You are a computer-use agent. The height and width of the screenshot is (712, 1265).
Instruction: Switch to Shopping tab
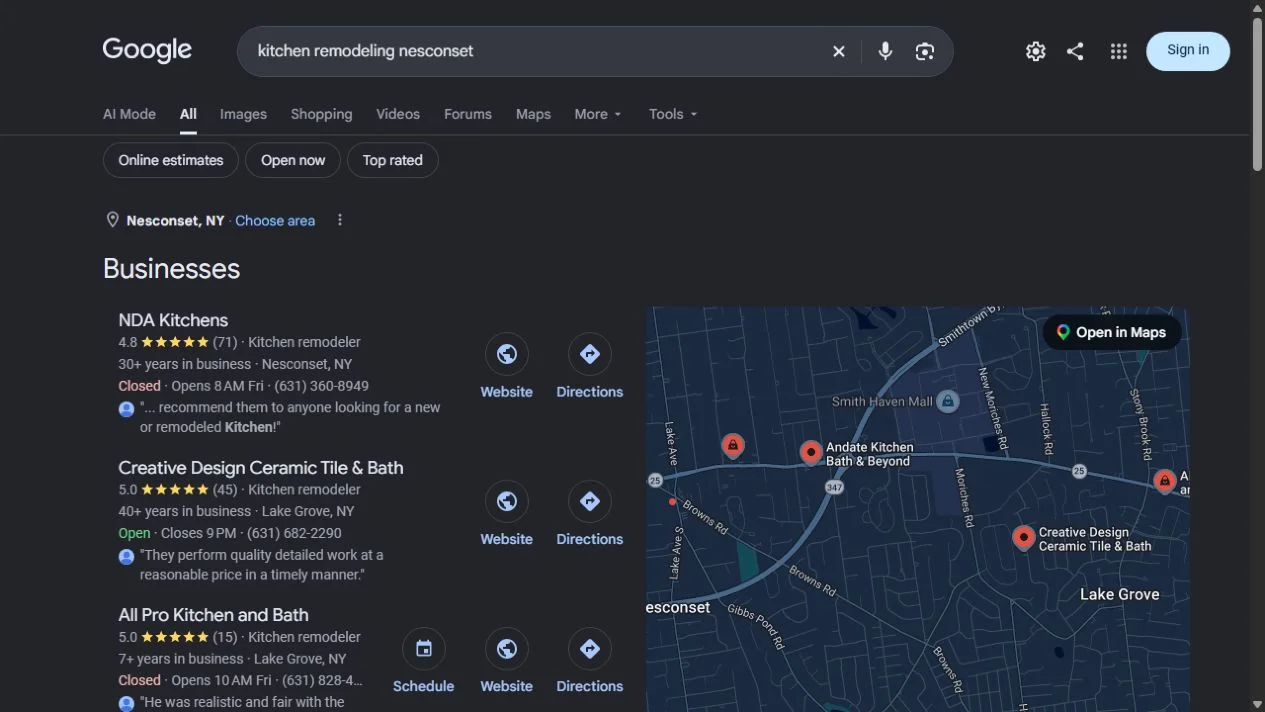pyautogui.click(x=321, y=114)
